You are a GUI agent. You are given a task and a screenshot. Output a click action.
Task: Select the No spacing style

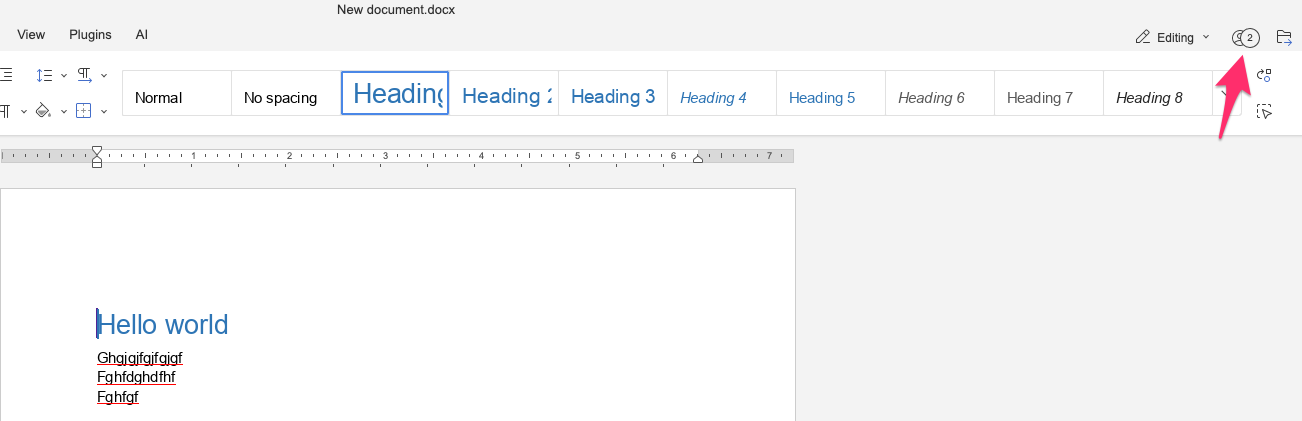pyautogui.click(x=286, y=97)
